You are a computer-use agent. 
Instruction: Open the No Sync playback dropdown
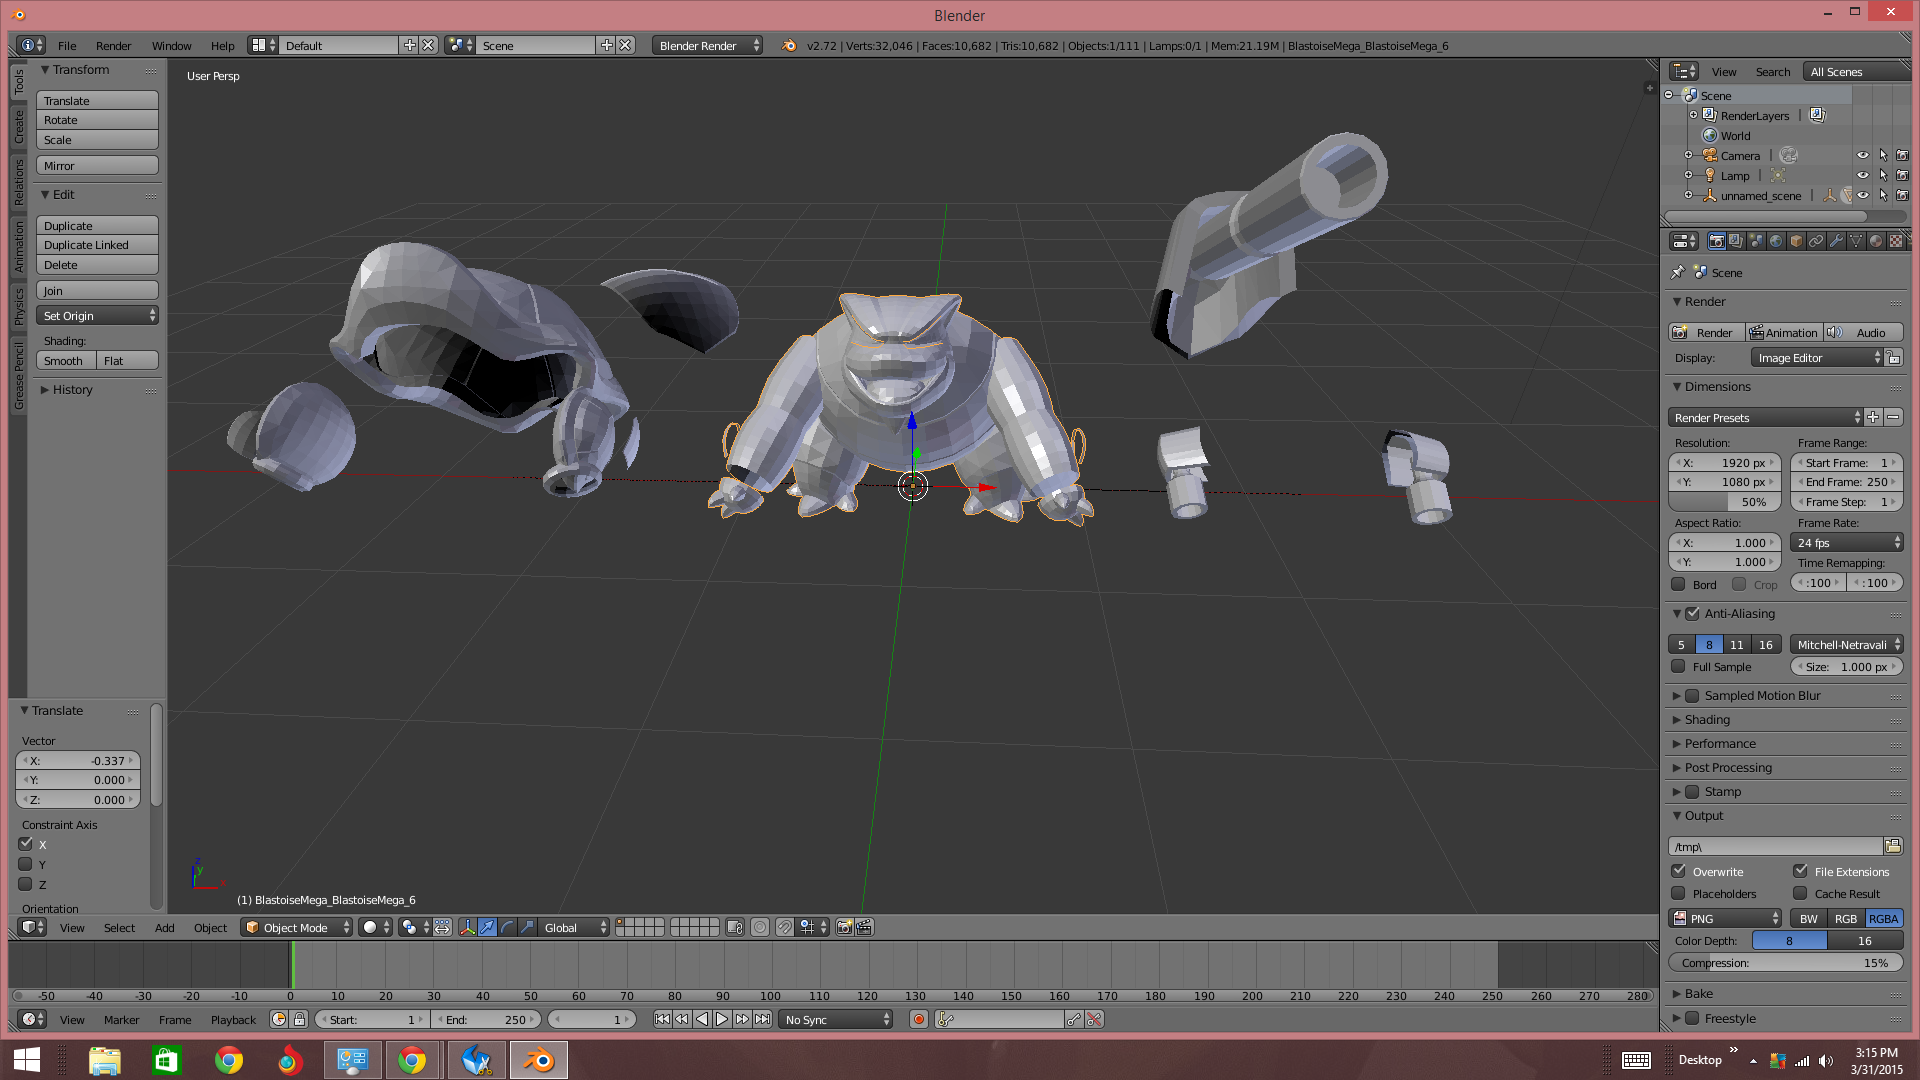click(x=835, y=1019)
